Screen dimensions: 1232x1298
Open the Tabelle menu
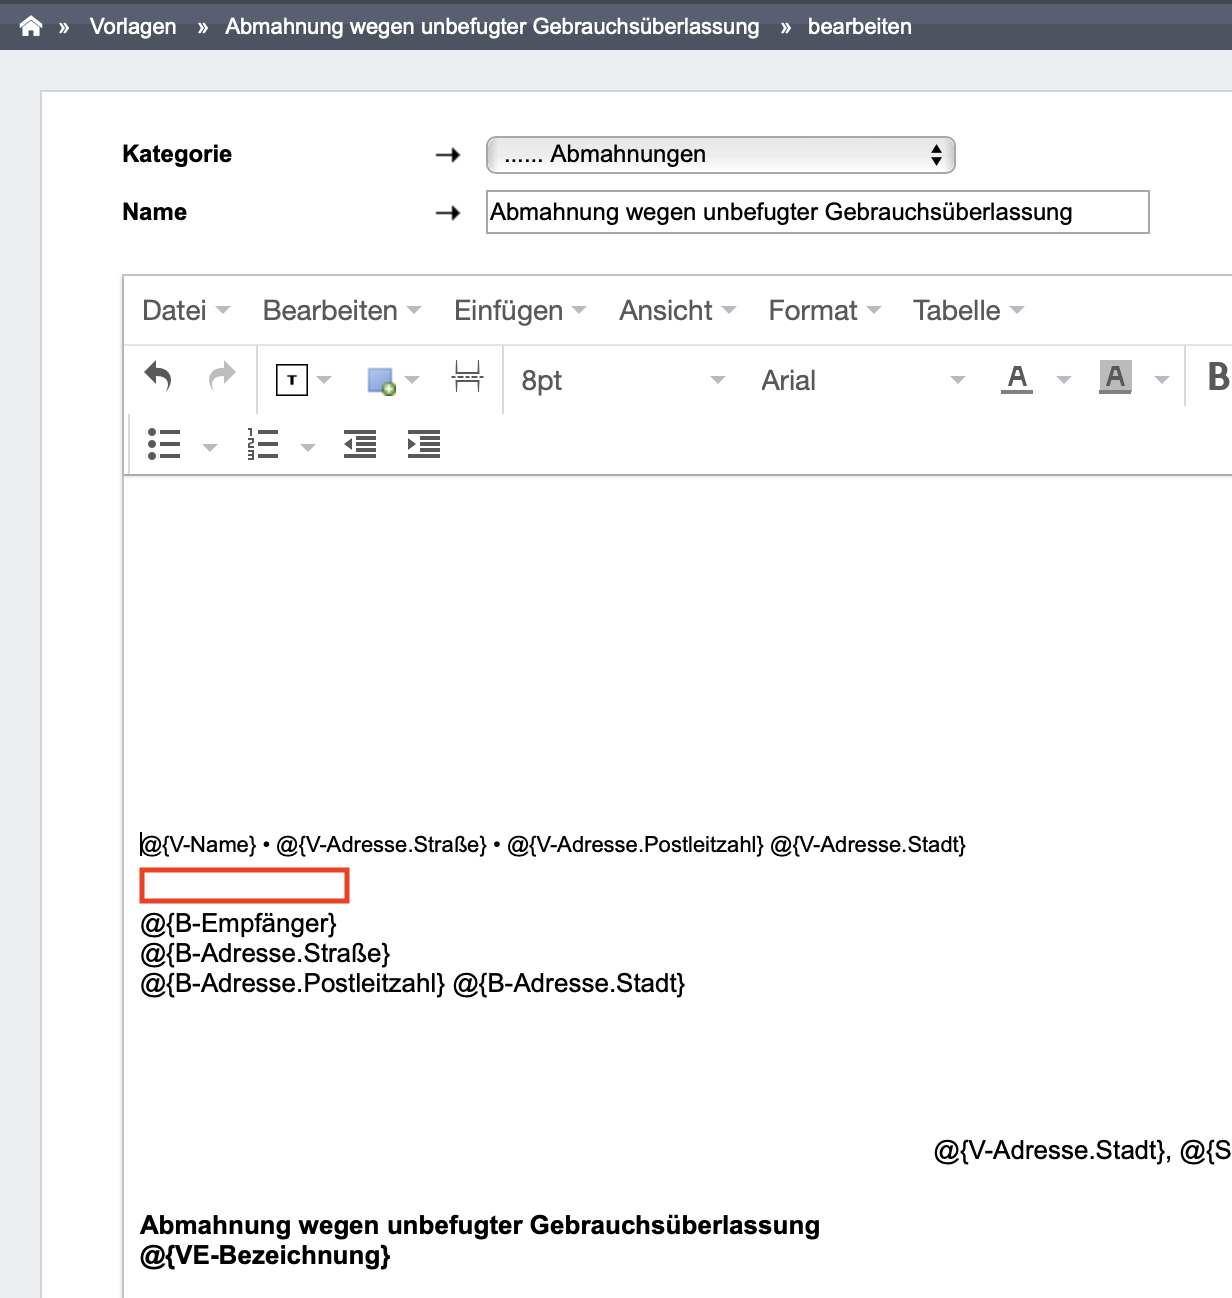point(968,311)
